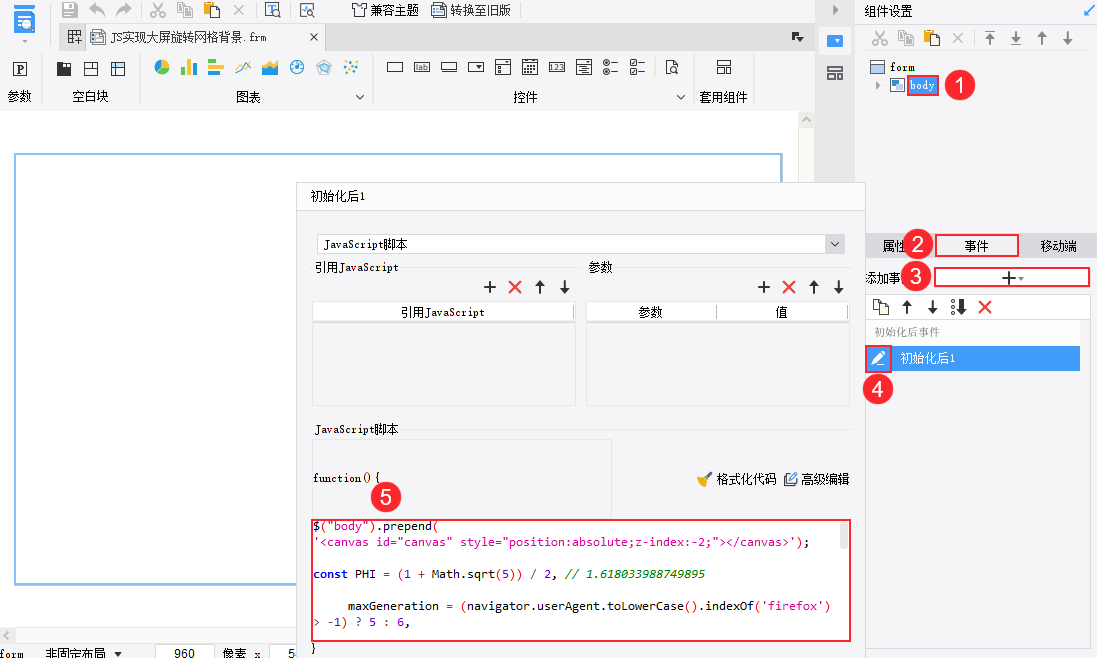Click into the JavaScript code editor
The width and height of the screenshot is (1097, 658).
tap(581, 580)
